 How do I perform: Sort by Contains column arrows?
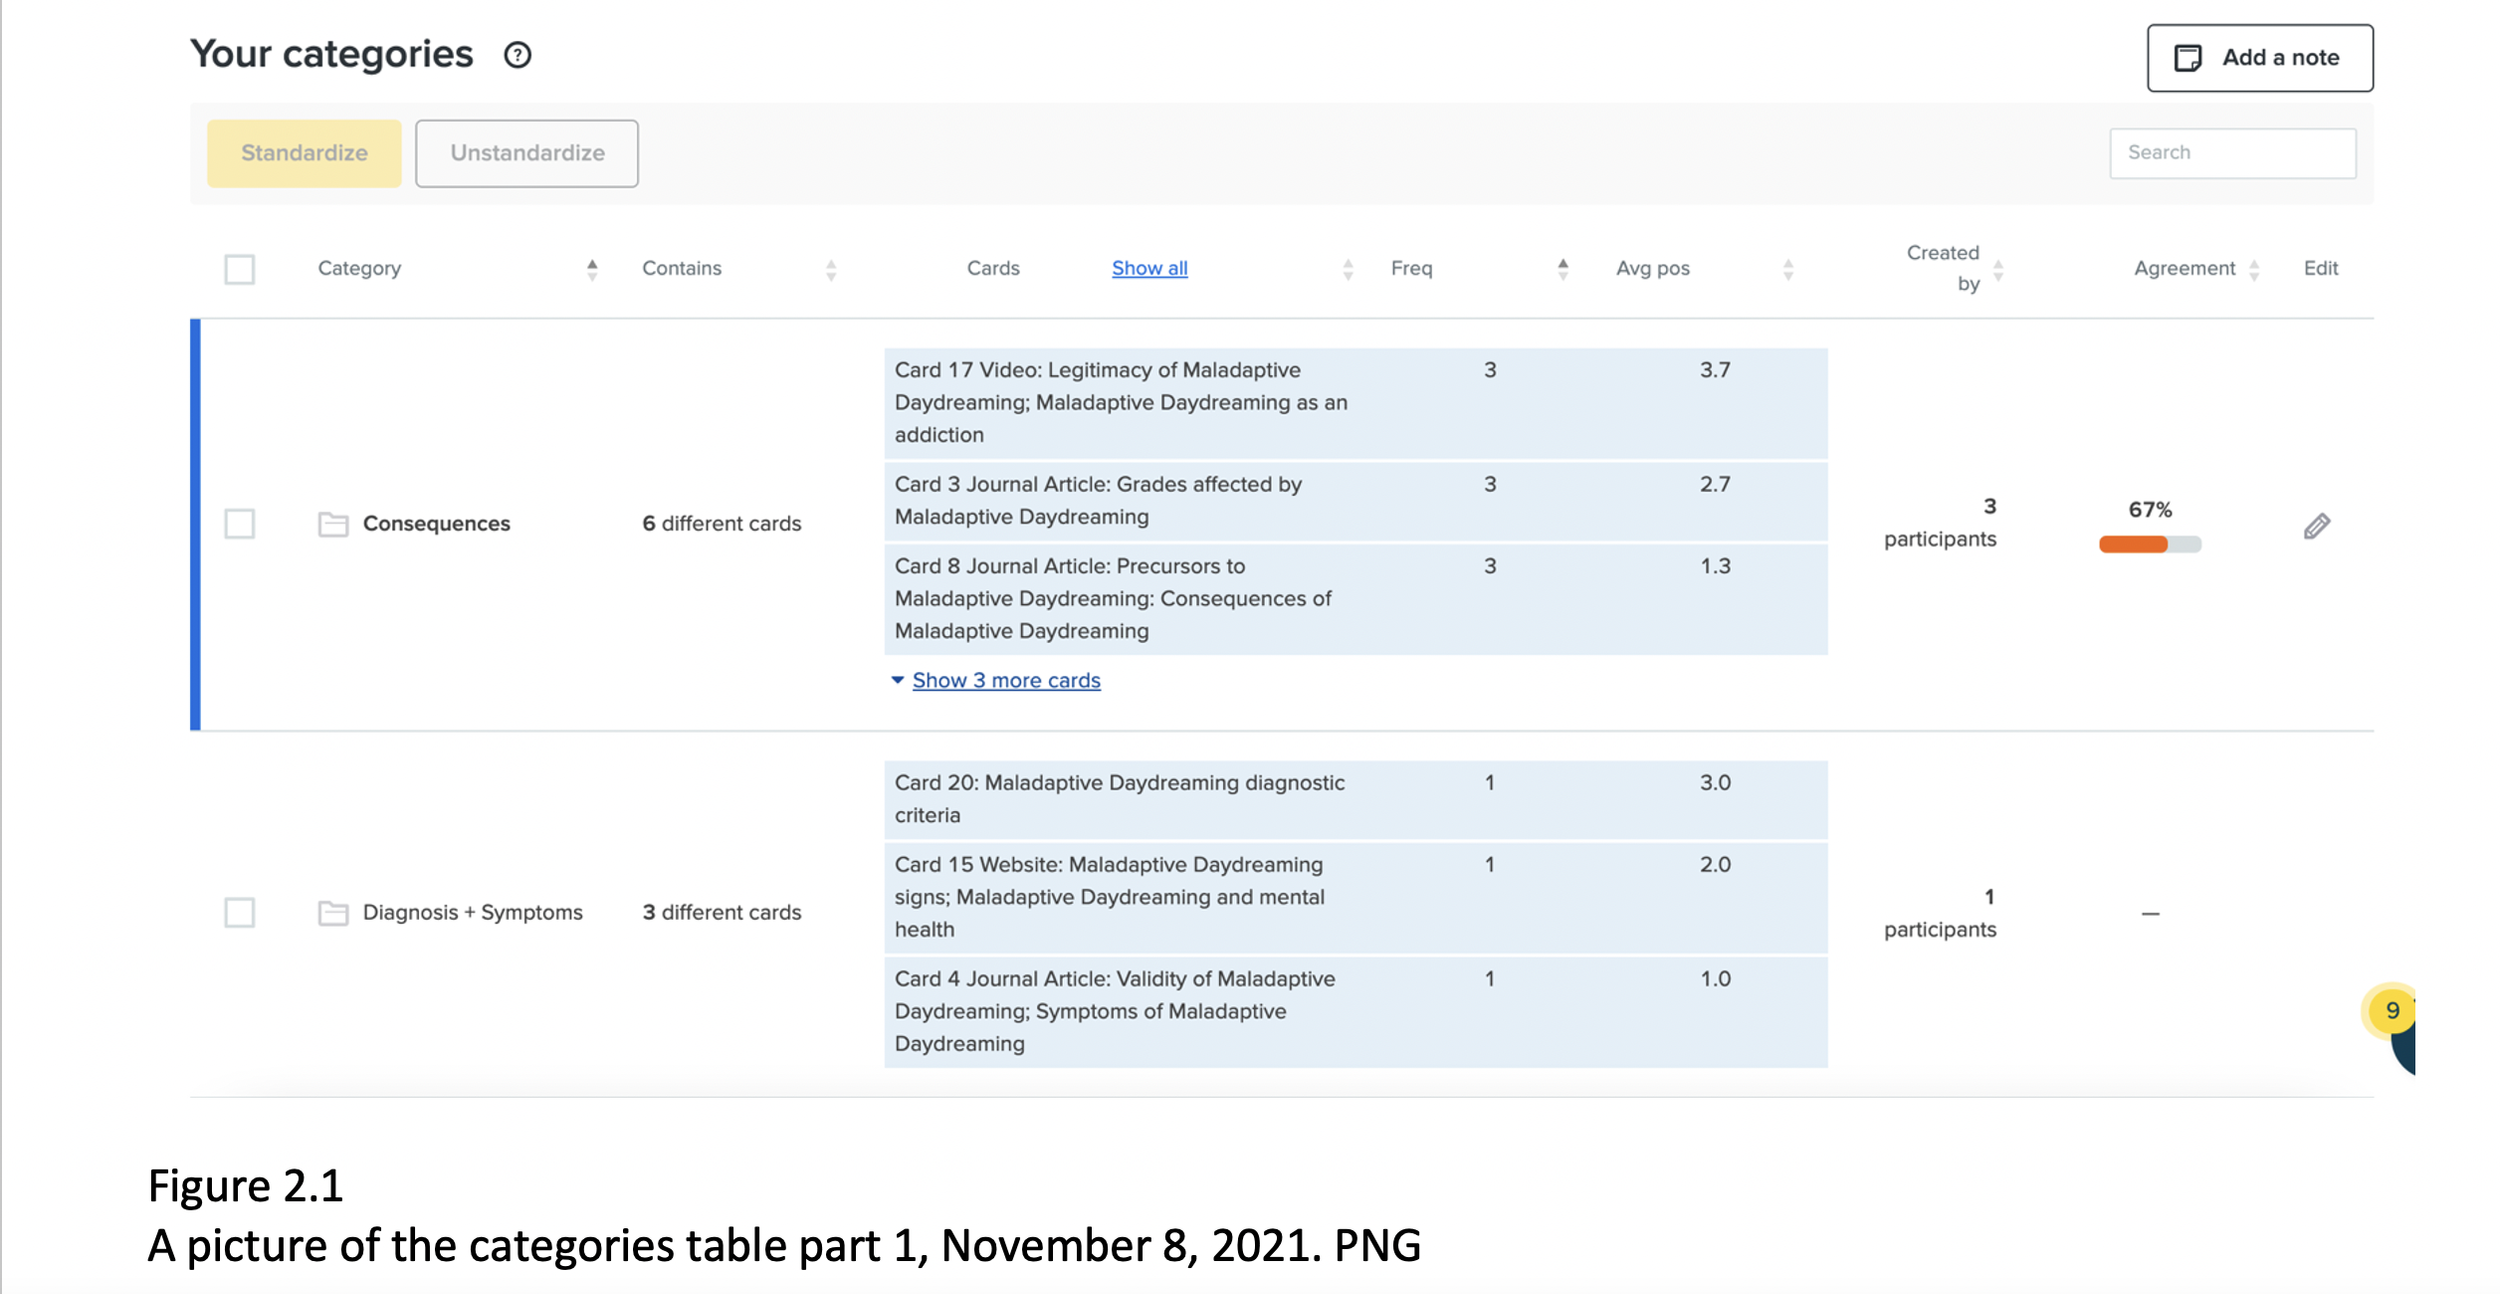tap(831, 270)
